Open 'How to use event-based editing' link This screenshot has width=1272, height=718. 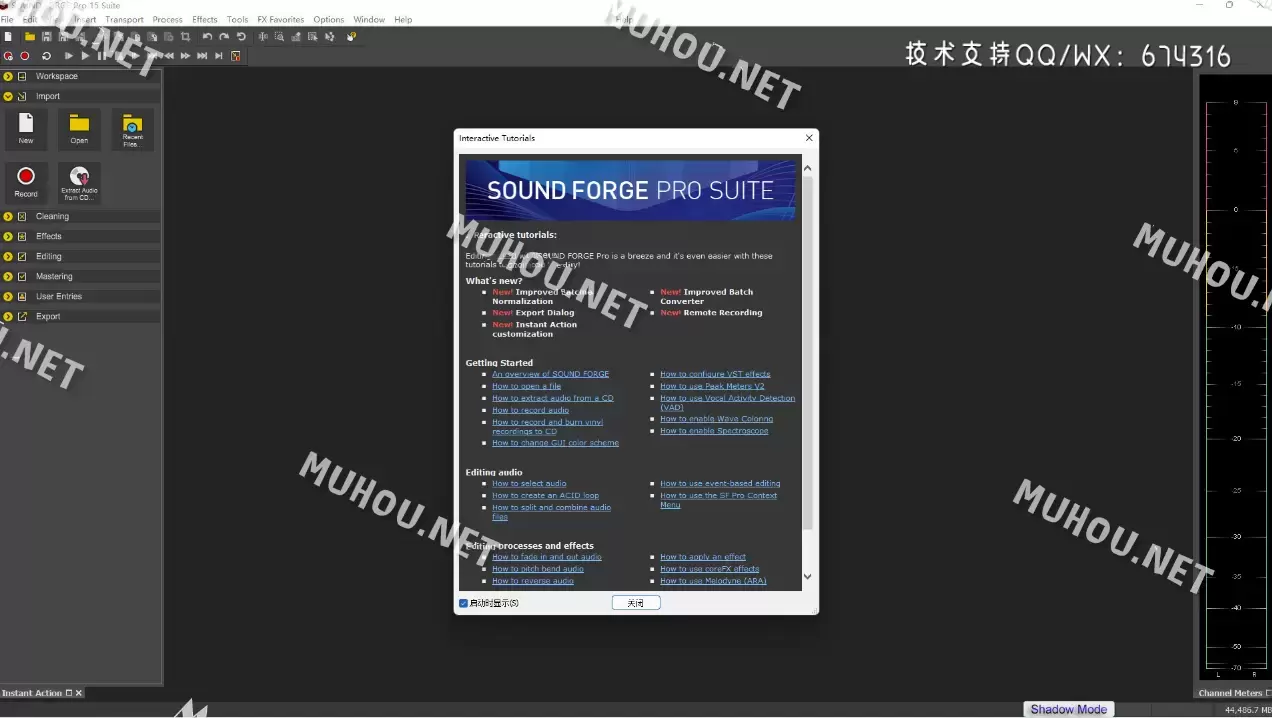point(720,483)
